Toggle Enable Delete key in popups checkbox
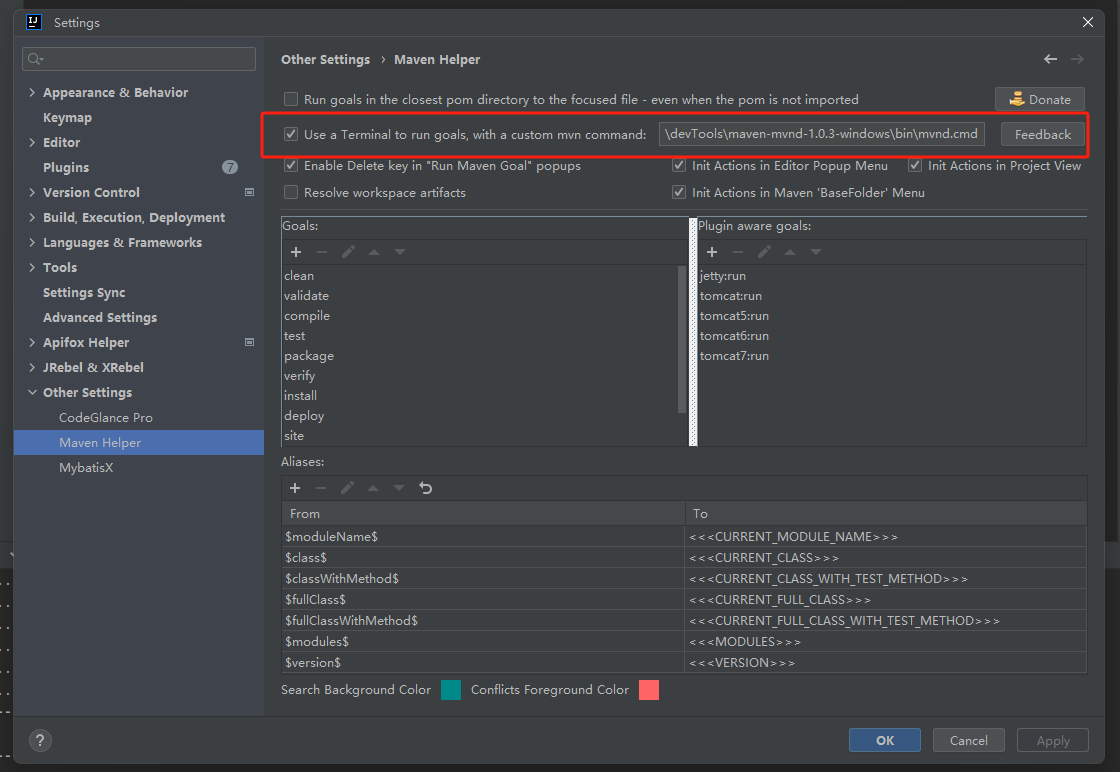Image resolution: width=1120 pixels, height=772 pixels. [291, 166]
